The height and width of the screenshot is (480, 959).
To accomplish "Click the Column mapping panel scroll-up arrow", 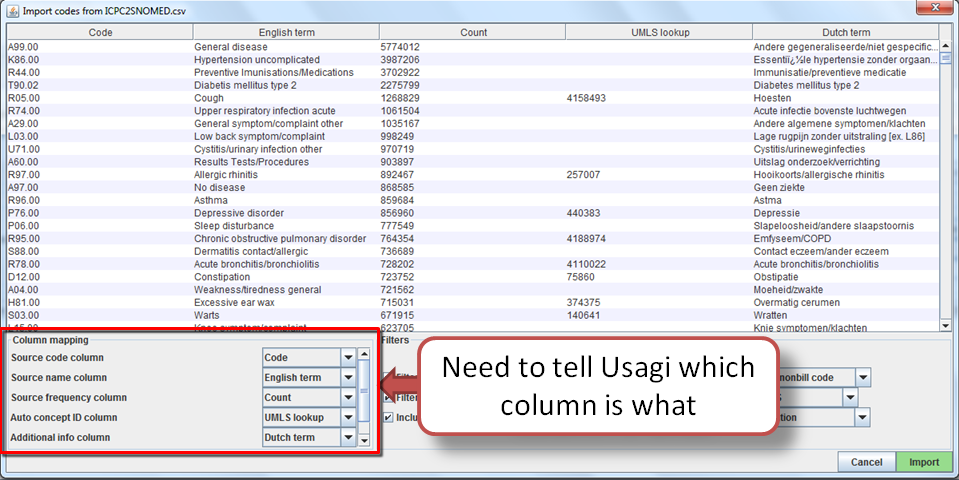I will tap(365, 354).
